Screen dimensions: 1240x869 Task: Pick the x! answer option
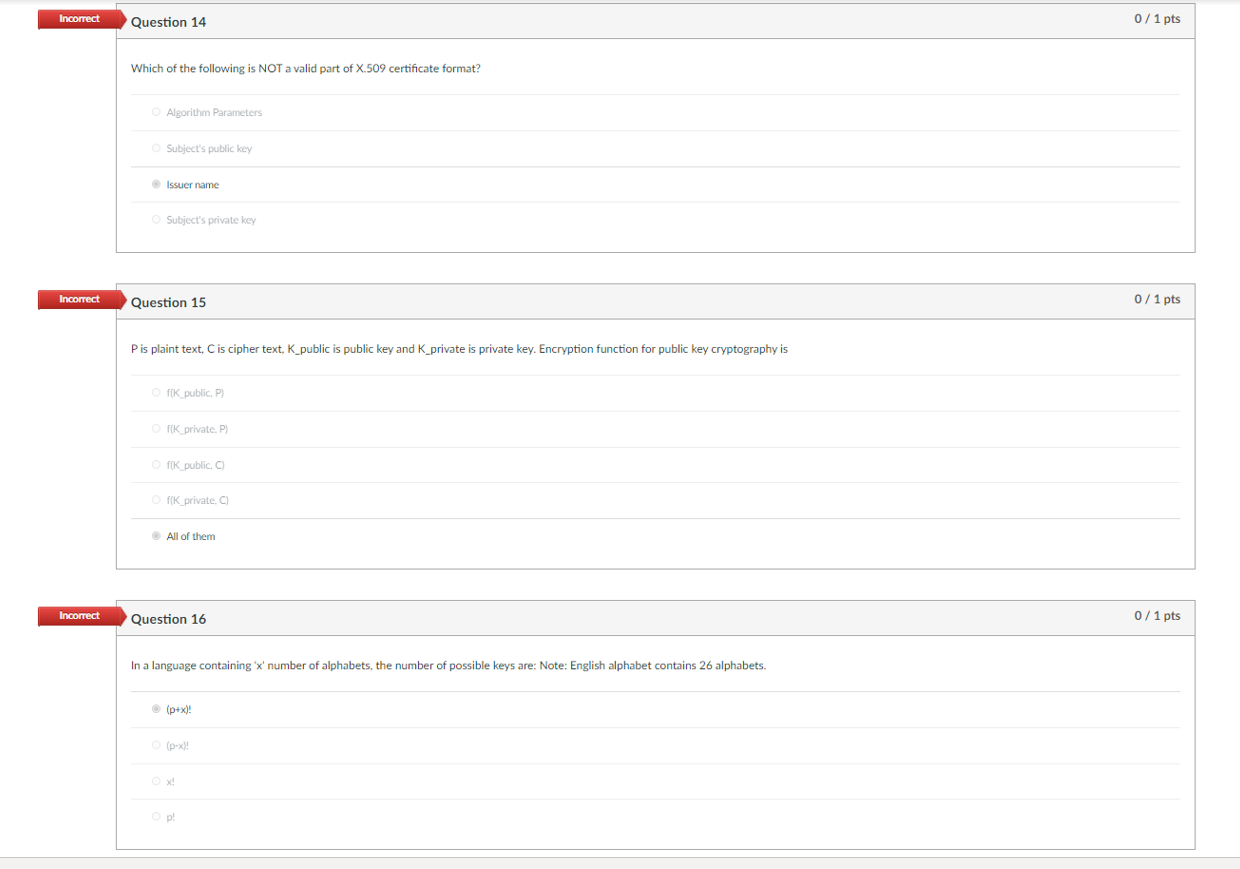click(156, 781)
